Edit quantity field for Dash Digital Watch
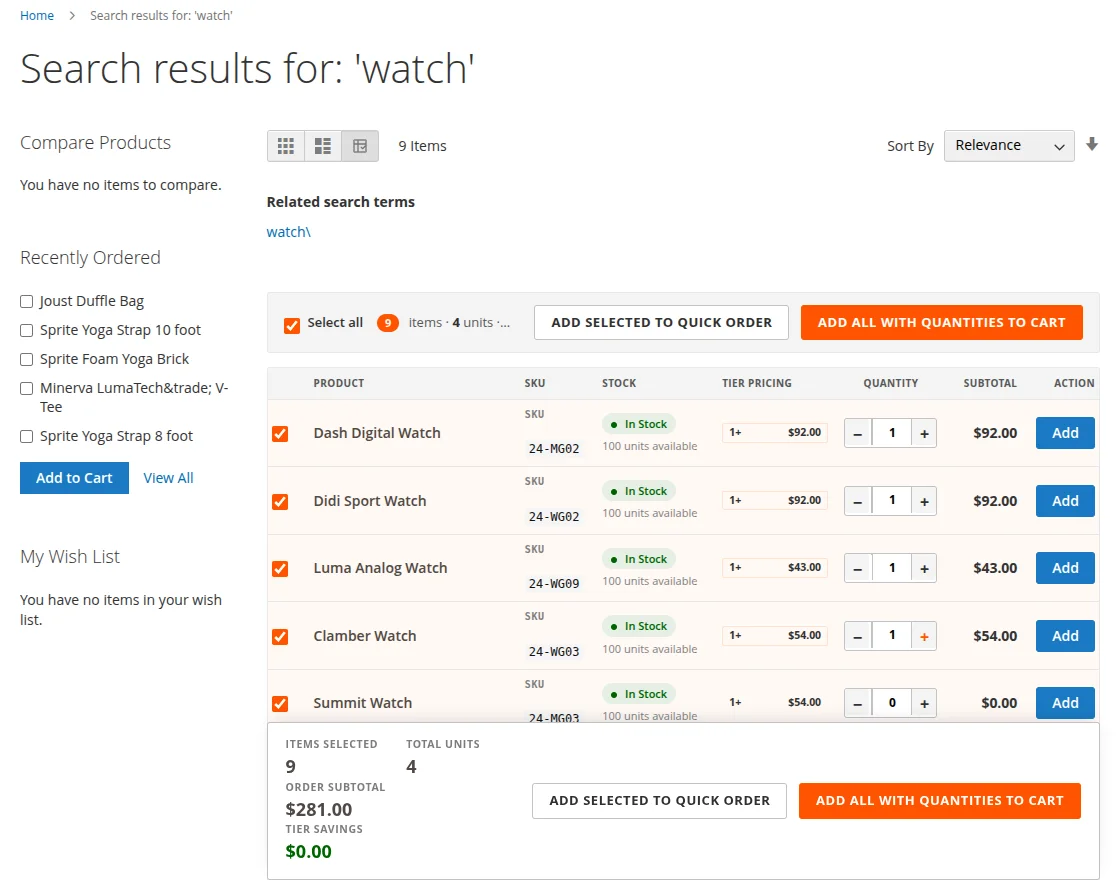 [x=891, y=433]
